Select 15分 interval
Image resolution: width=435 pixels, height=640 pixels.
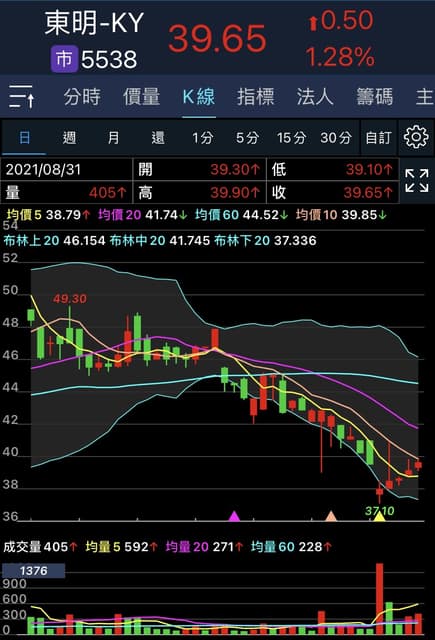tap(291, 138)
